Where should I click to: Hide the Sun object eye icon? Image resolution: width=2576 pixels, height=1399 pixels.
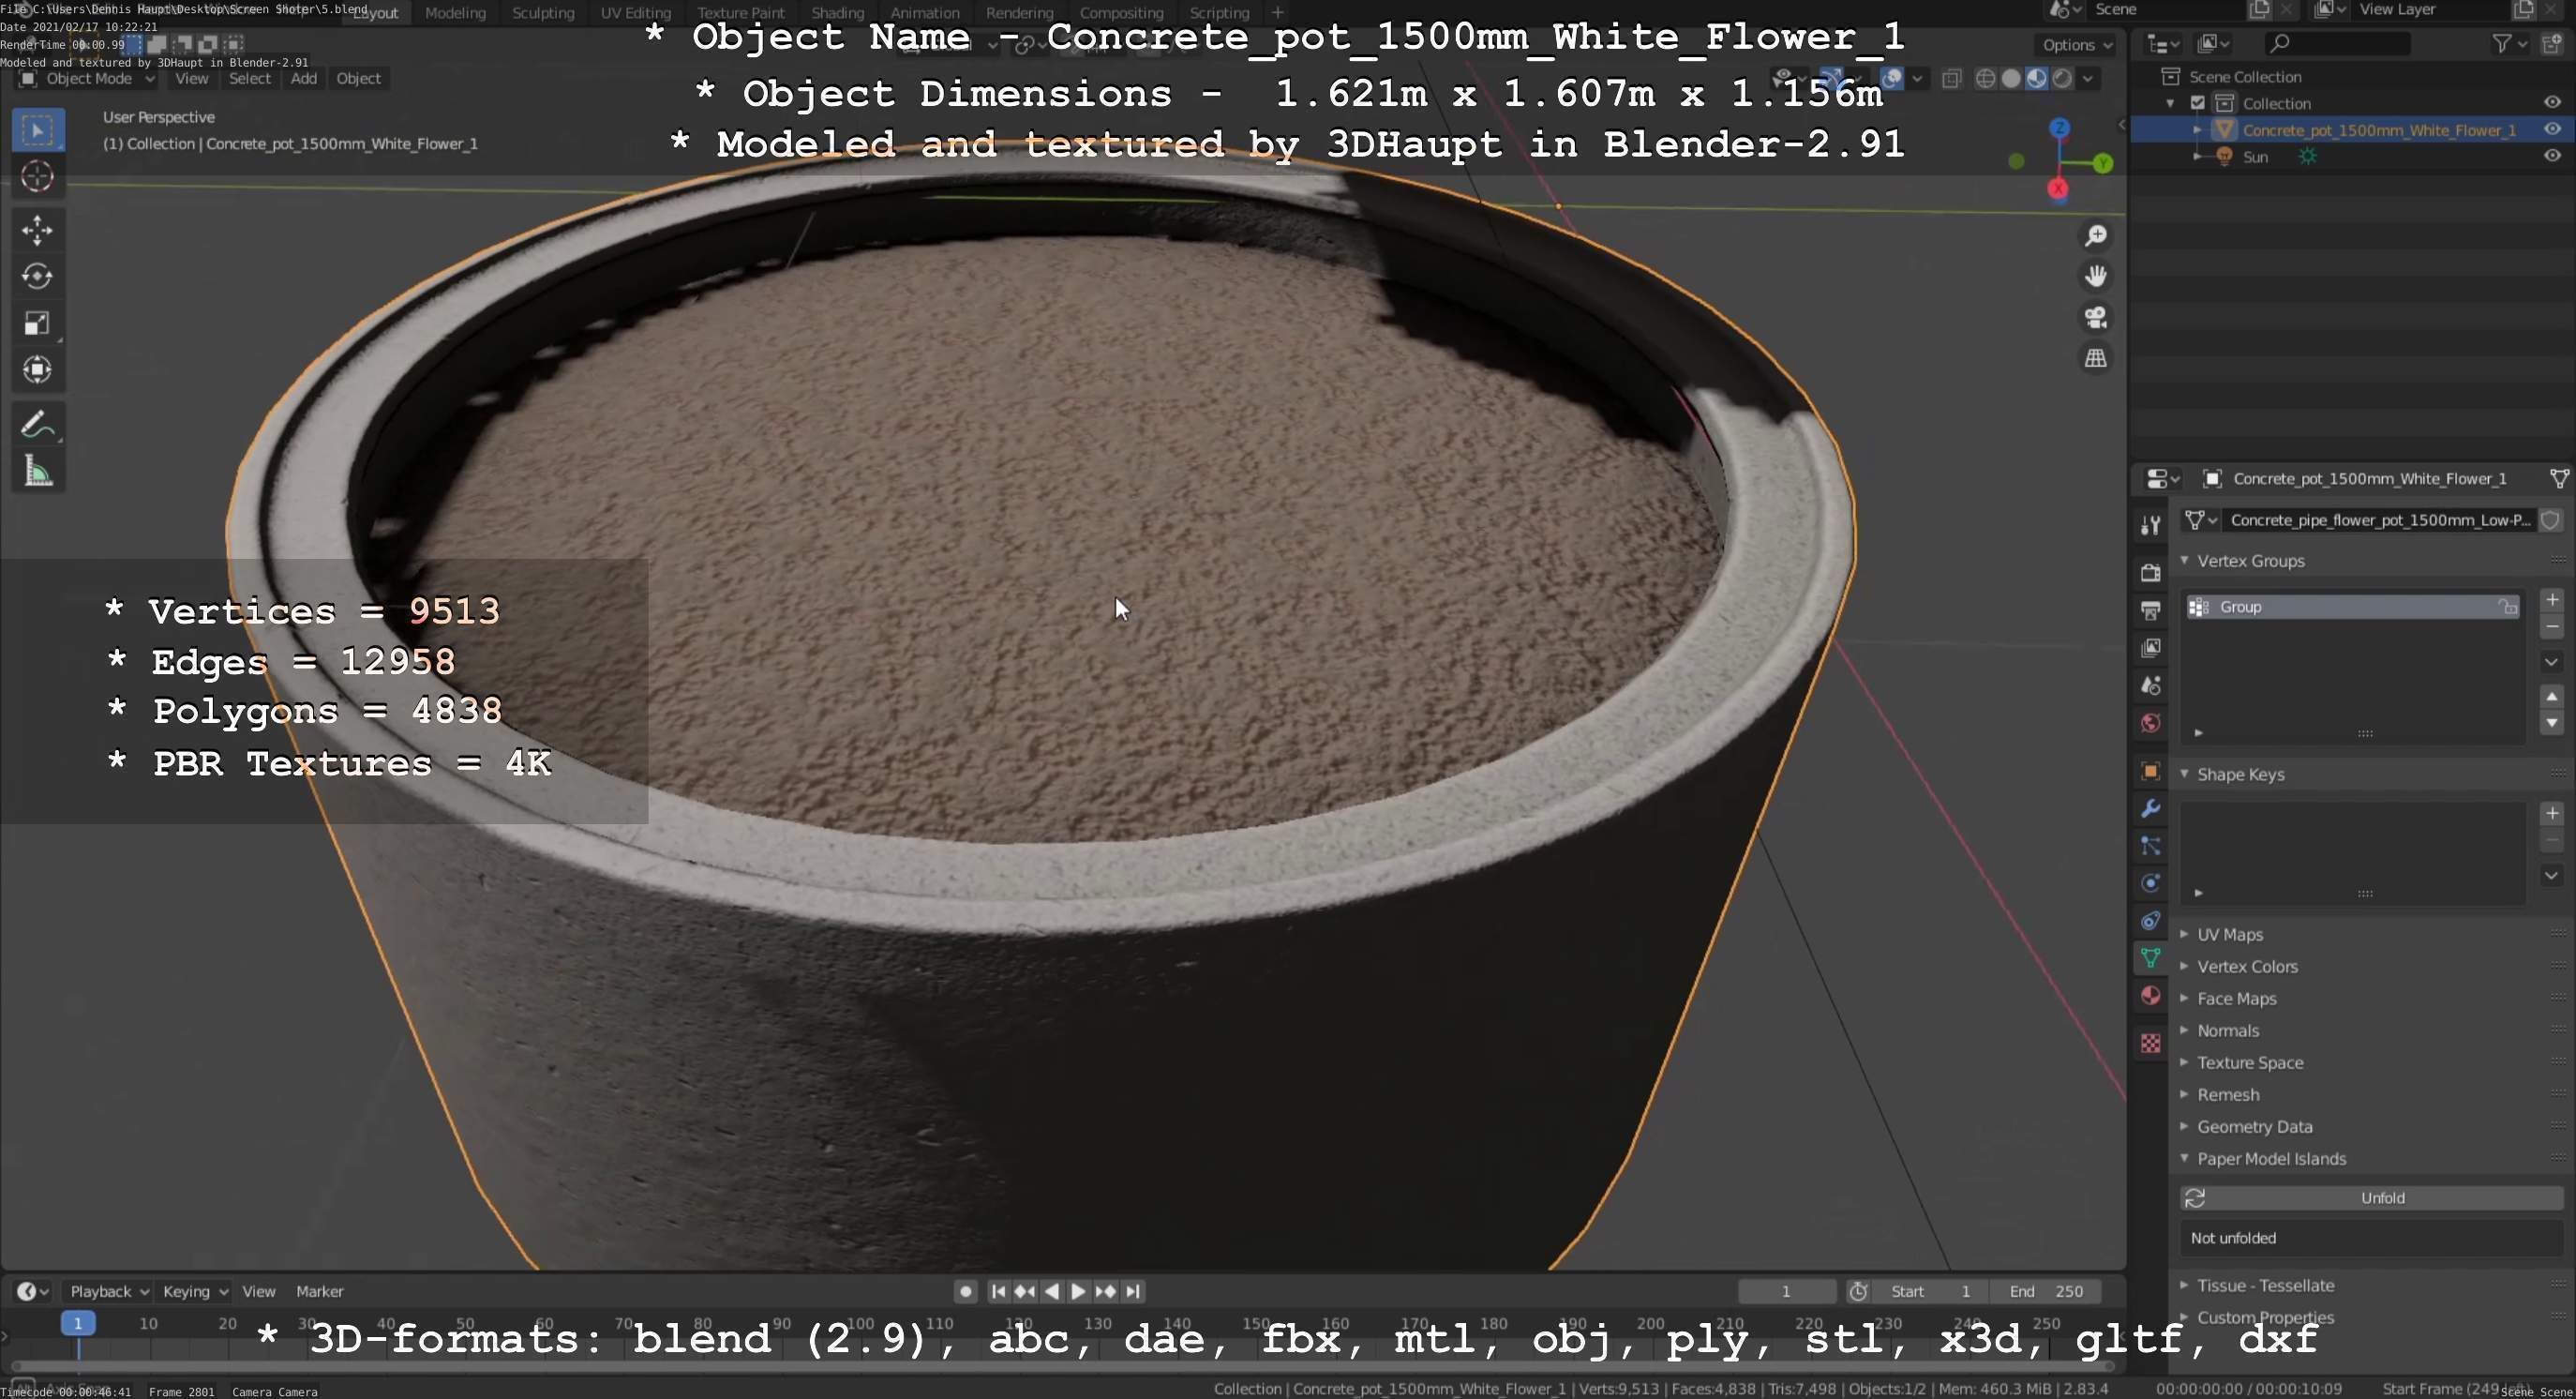(2552, 156)
